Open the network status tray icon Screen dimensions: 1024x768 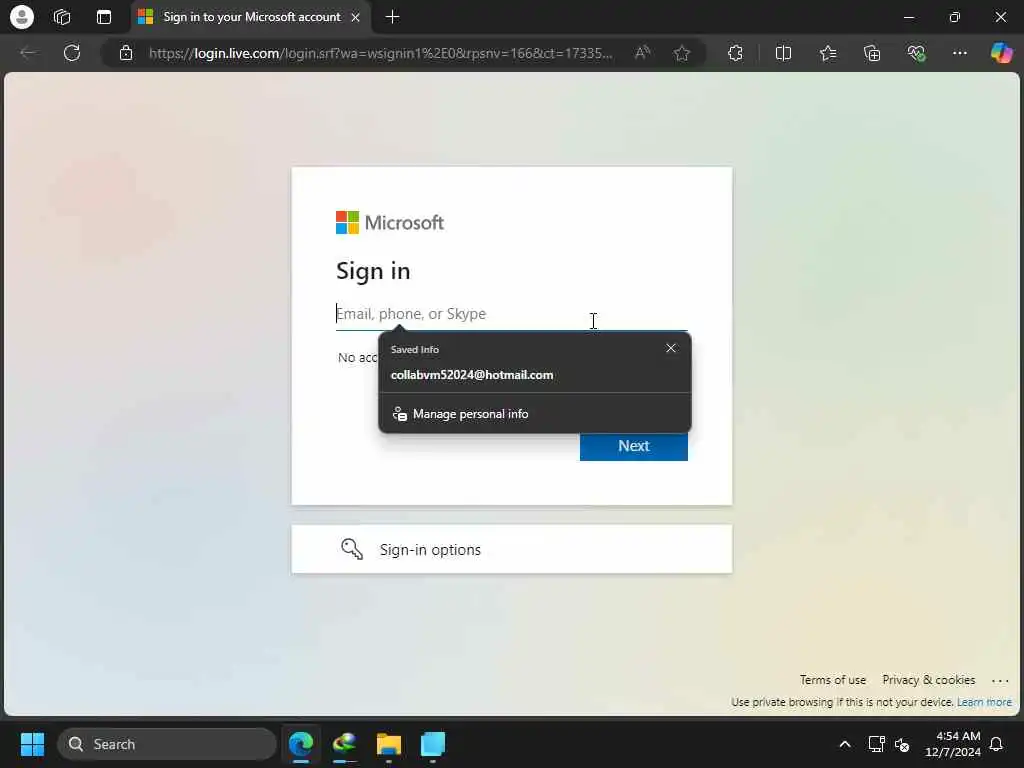pyautogui.click(x=876, y=744)
